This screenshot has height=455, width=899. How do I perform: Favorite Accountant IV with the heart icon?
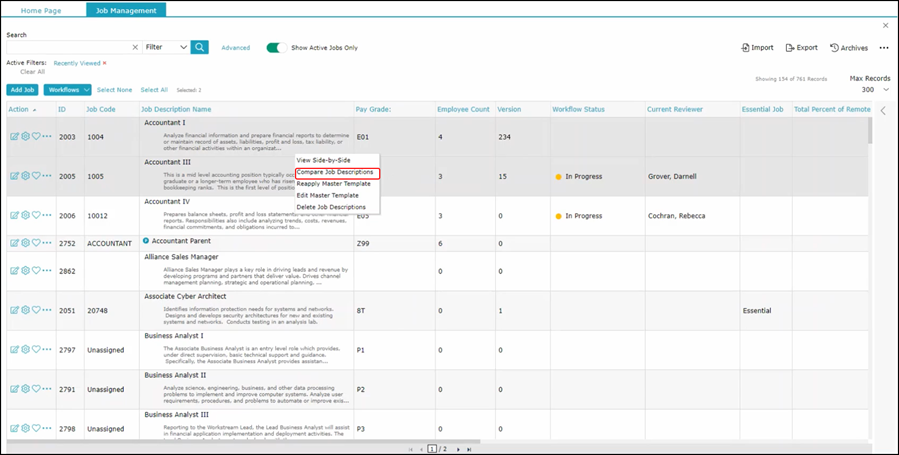click(x=36, y=215)
